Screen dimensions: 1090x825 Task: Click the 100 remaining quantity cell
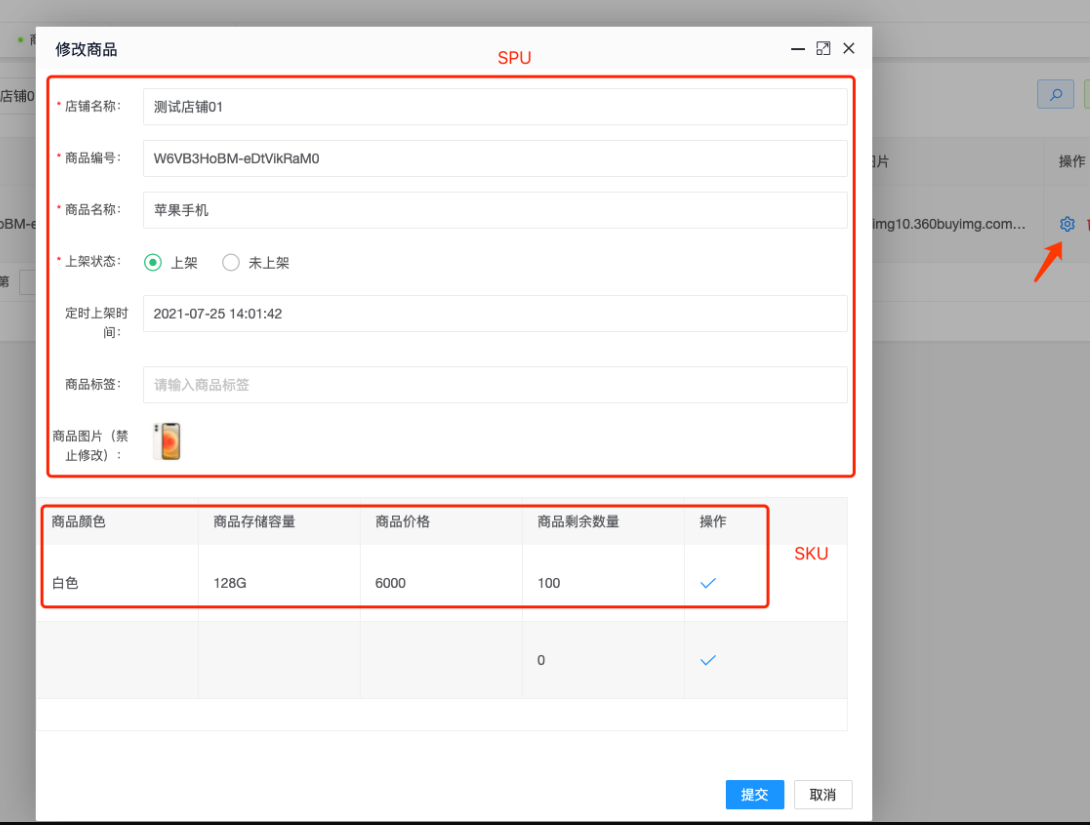(x=603, y=583)
